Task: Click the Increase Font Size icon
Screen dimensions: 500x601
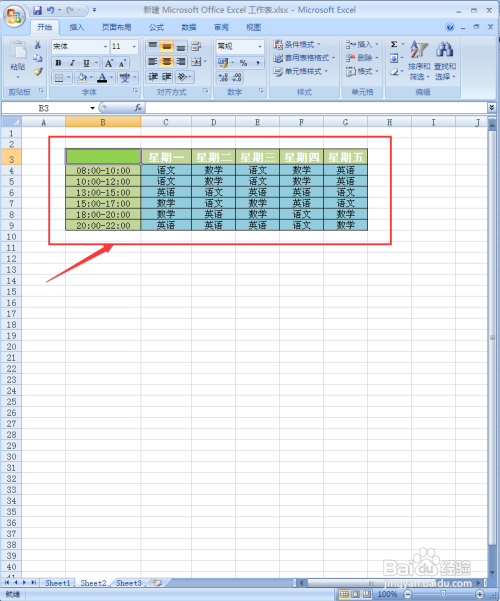Action: (109, 63)
